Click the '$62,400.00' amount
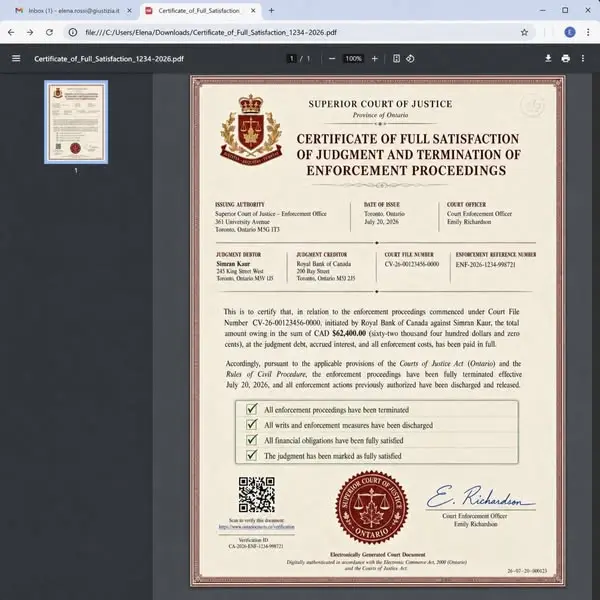The height and width of the screenshot is (600, 600). [349, 333]
